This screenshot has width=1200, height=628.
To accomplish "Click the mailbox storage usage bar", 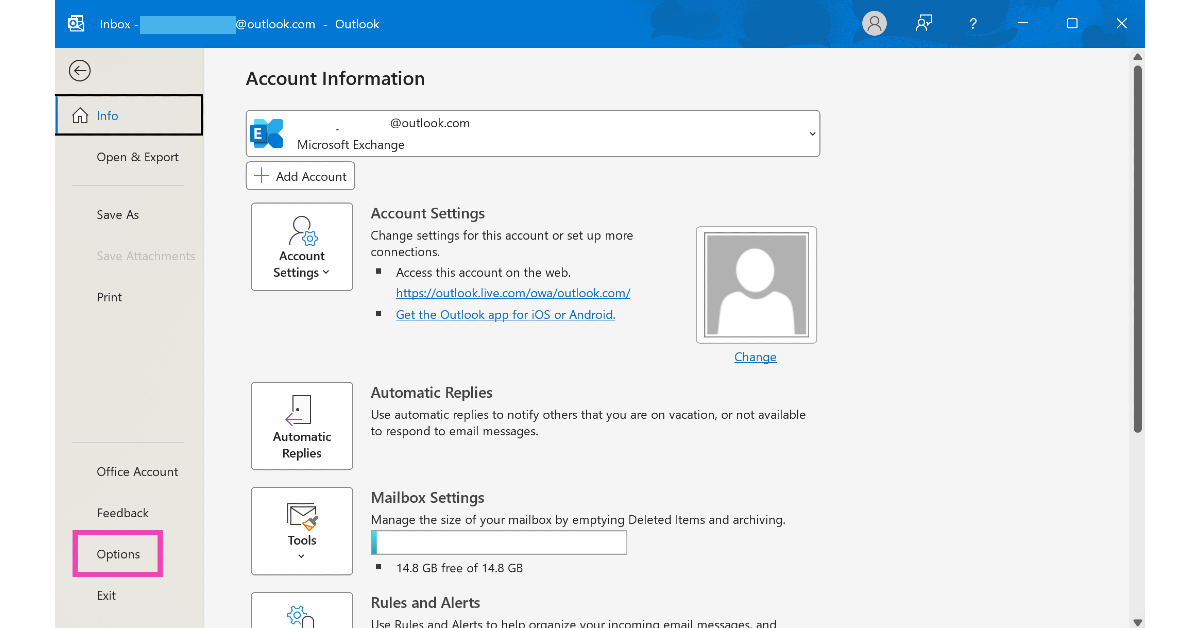I will (x=499, y=542).
